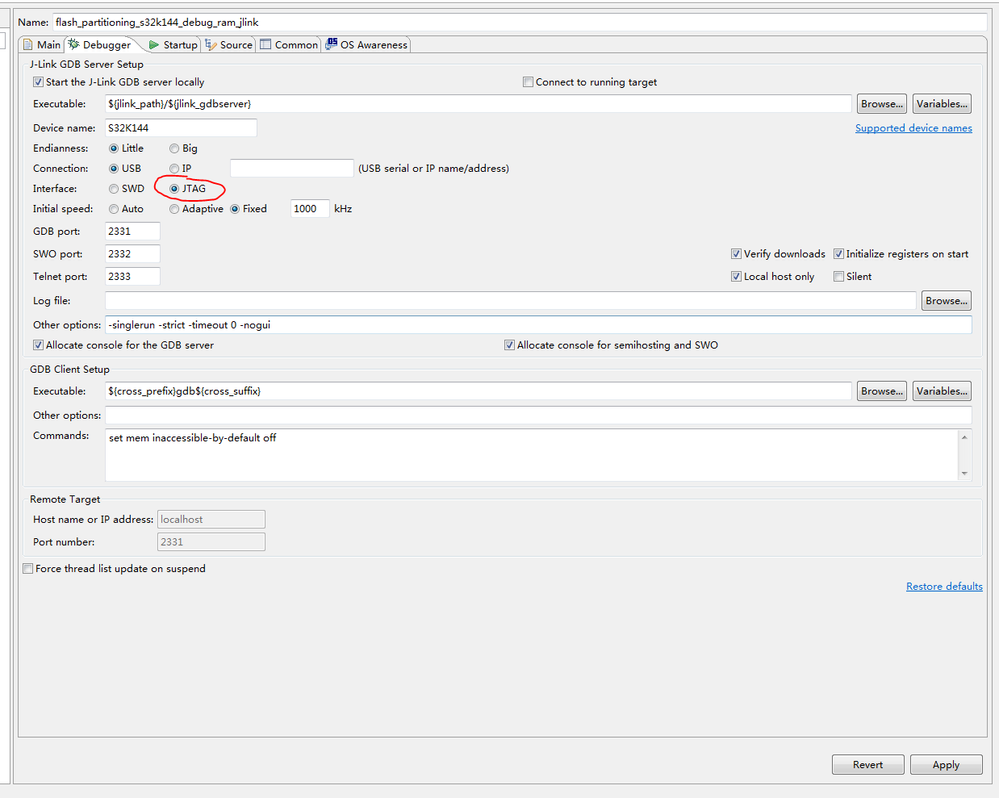Open the Supported device names link
999x798 pixels.
pyautogui.click(x=914, y=128)
